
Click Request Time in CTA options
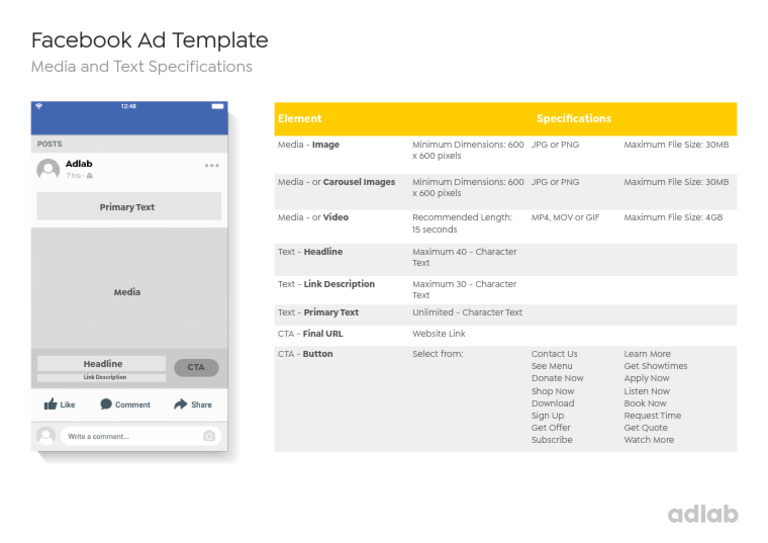coord(652,416)
